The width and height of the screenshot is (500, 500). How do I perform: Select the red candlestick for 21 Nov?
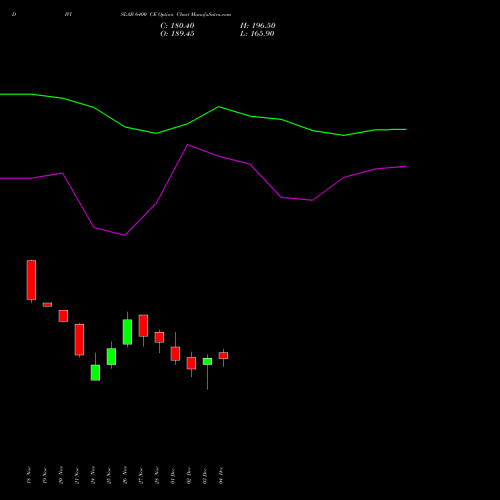click(79, 340)
